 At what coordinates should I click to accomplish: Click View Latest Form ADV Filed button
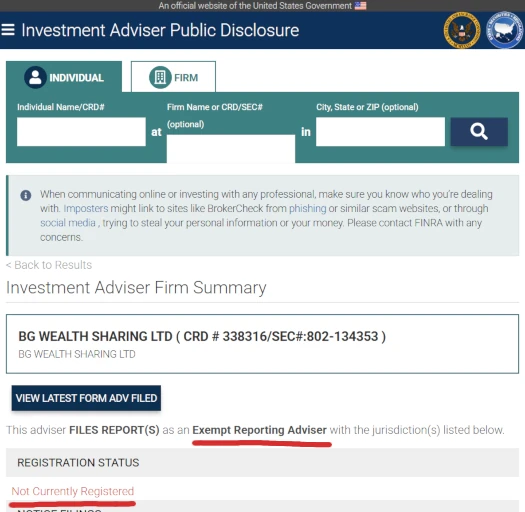point(86,398)
